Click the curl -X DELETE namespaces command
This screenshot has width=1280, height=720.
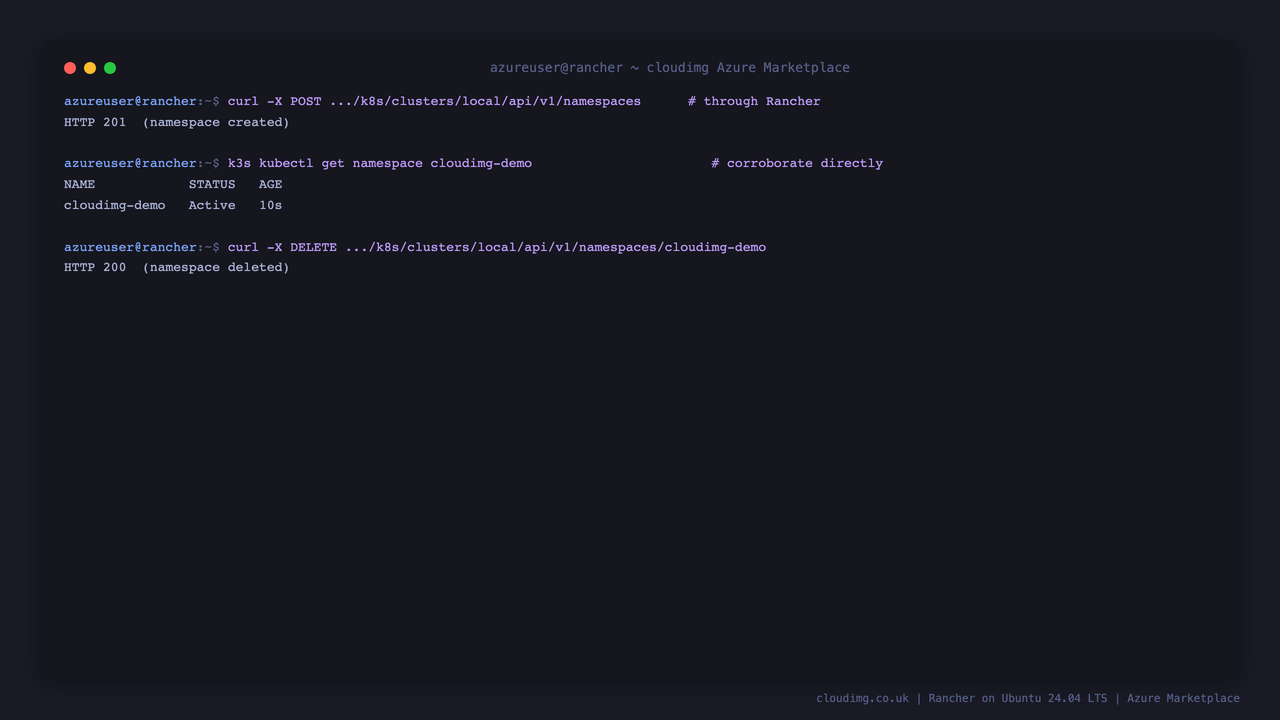tap(497, 247)
